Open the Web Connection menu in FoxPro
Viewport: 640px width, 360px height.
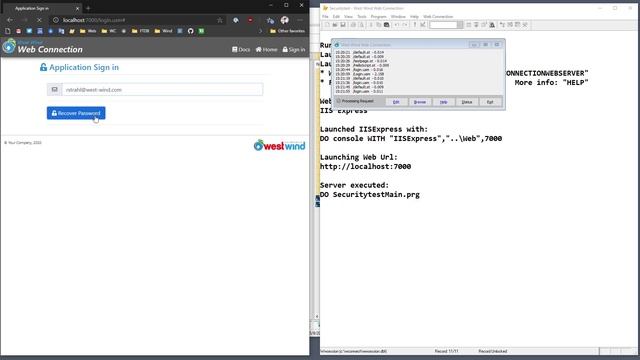point(438,17)
